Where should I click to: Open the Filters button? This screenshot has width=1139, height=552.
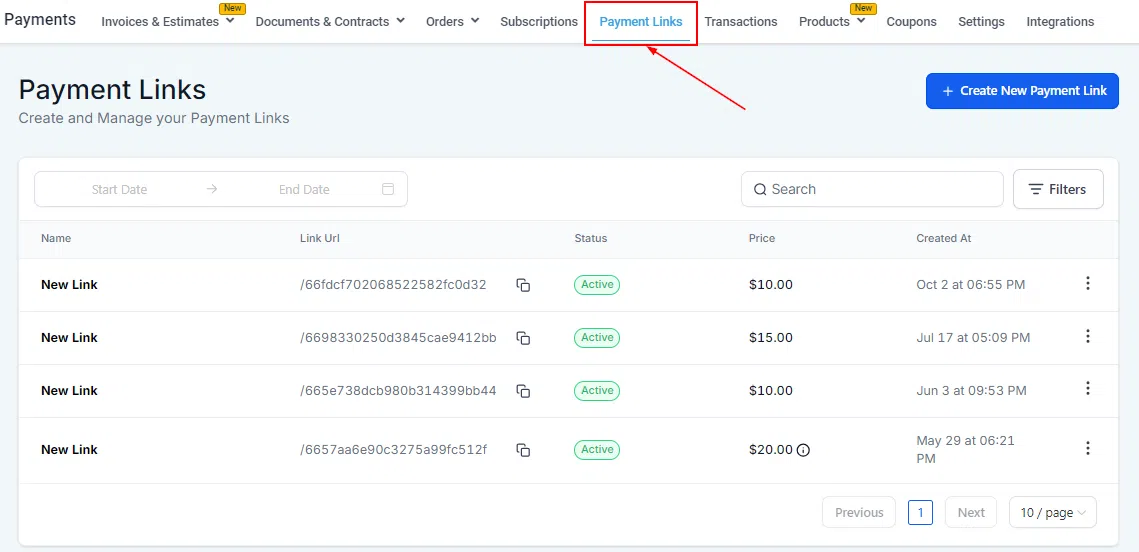1058,189
